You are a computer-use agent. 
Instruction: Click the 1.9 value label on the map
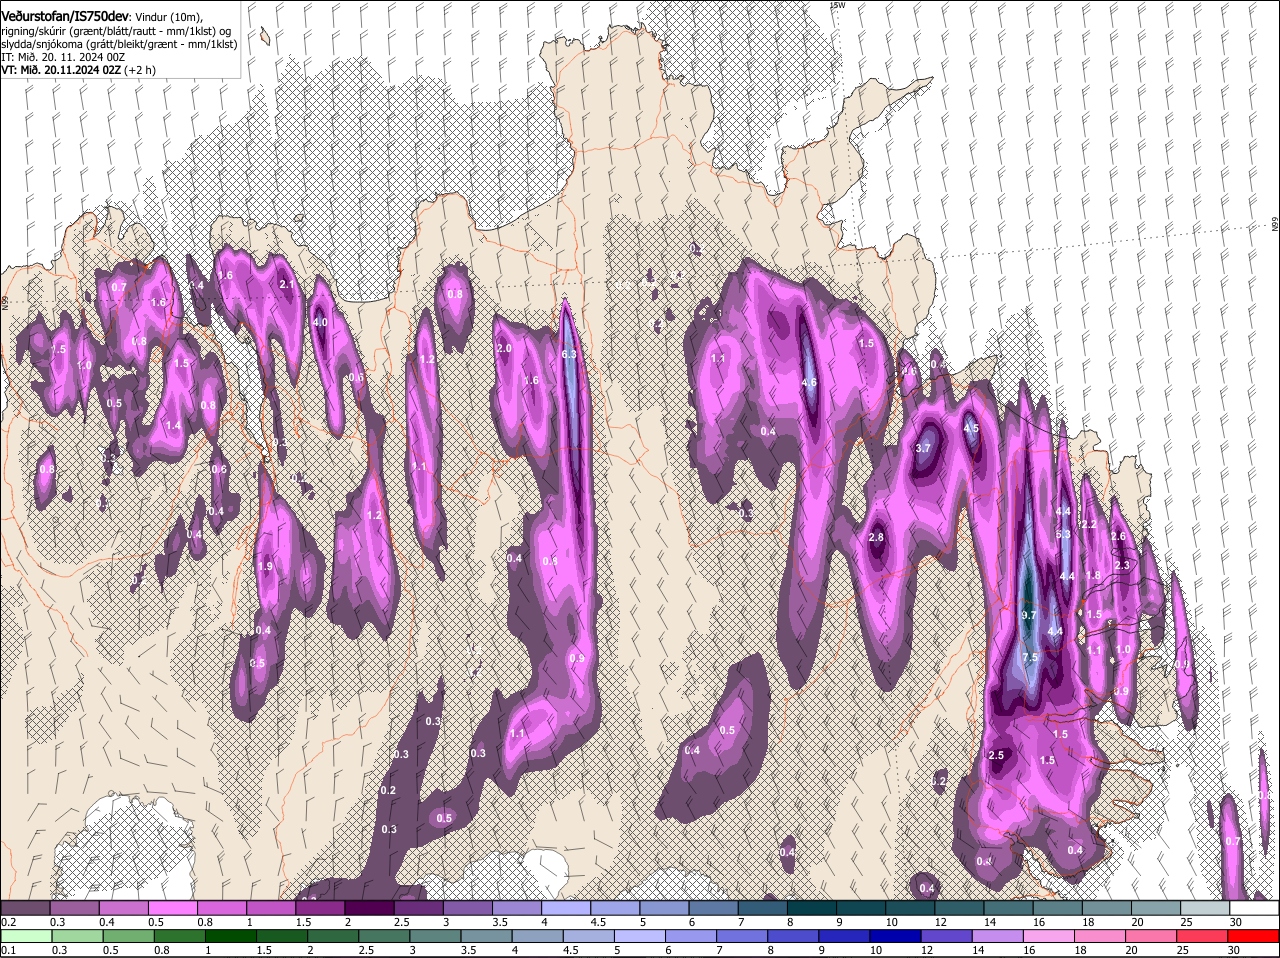point(264,566)
